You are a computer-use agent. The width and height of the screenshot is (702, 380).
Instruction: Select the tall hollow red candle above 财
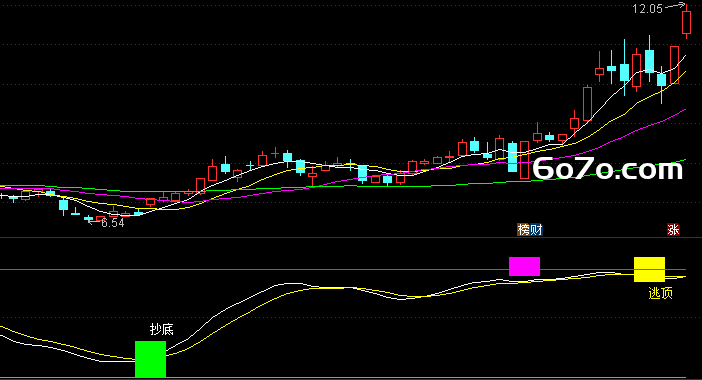point(524,160)
